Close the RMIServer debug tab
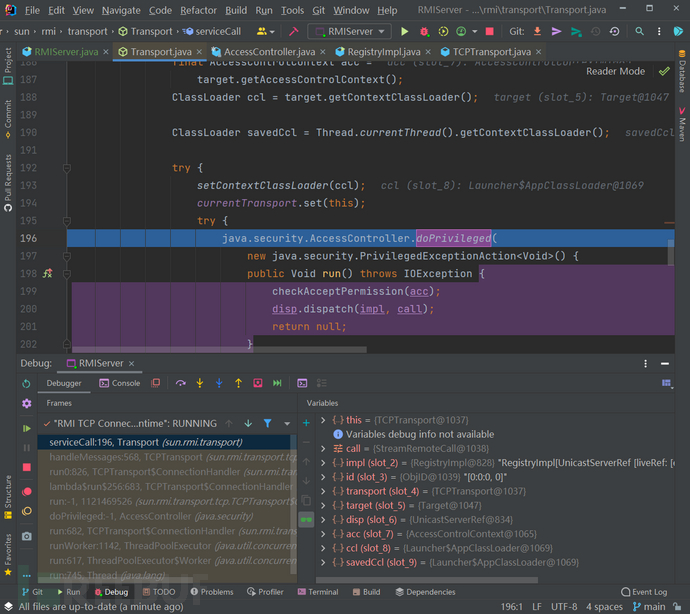The height and width of the screenshot is (614, 690). tap(131, 364)
